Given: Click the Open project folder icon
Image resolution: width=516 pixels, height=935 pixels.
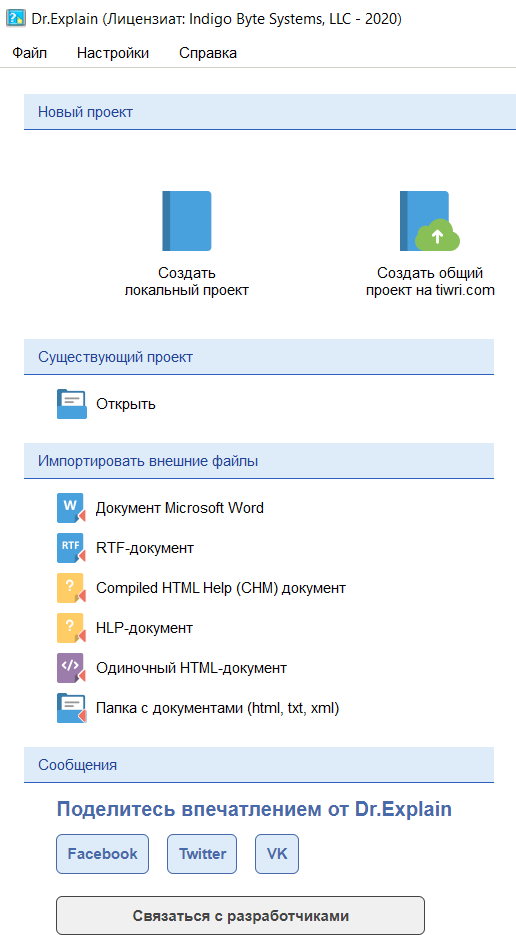Looking at the screenshot, I should 72,404.
